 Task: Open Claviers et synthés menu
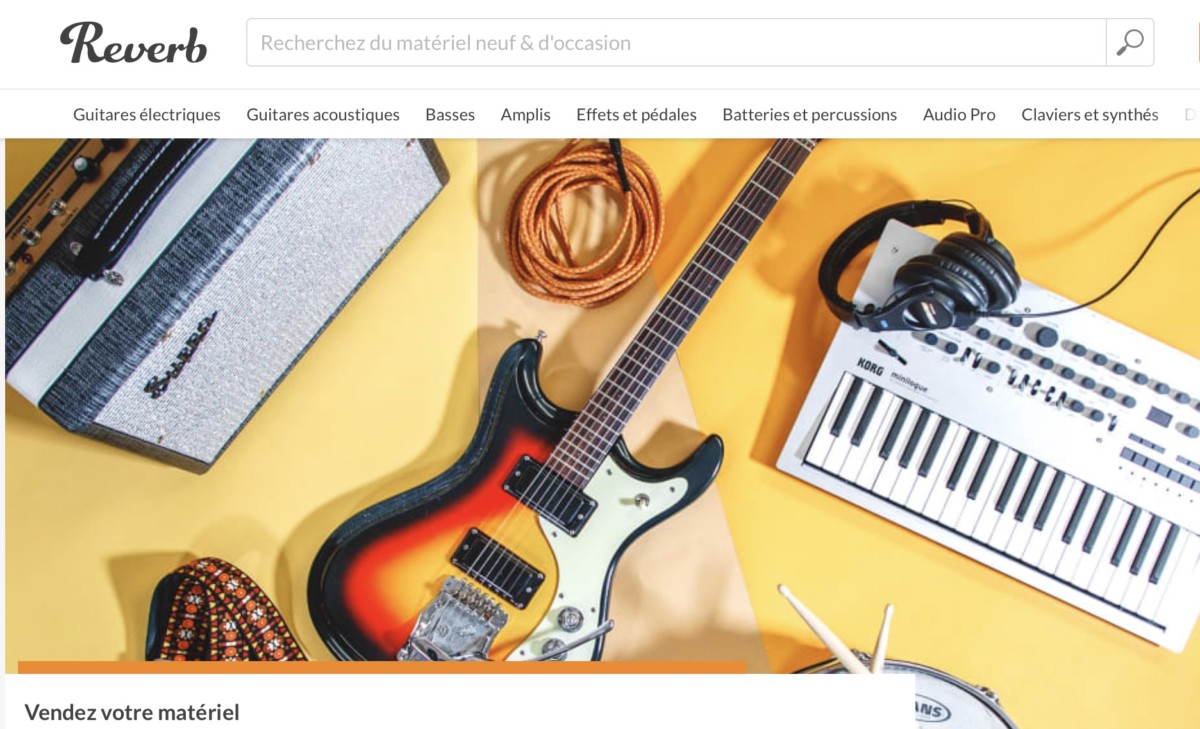pos(1090,114)
